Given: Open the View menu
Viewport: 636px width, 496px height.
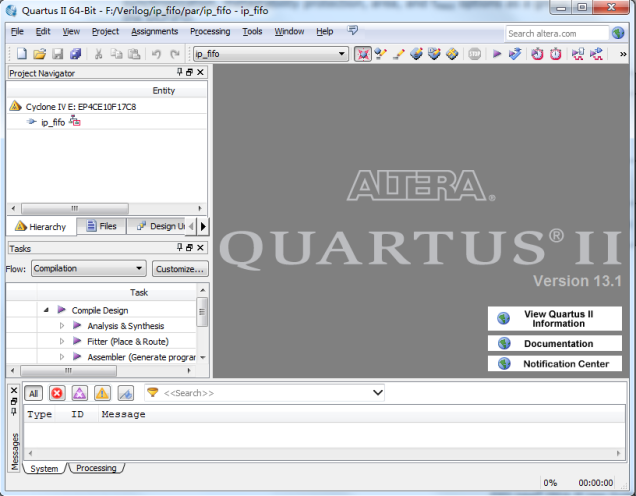Looking at the screenshot, I should click(x=71, y=31).
